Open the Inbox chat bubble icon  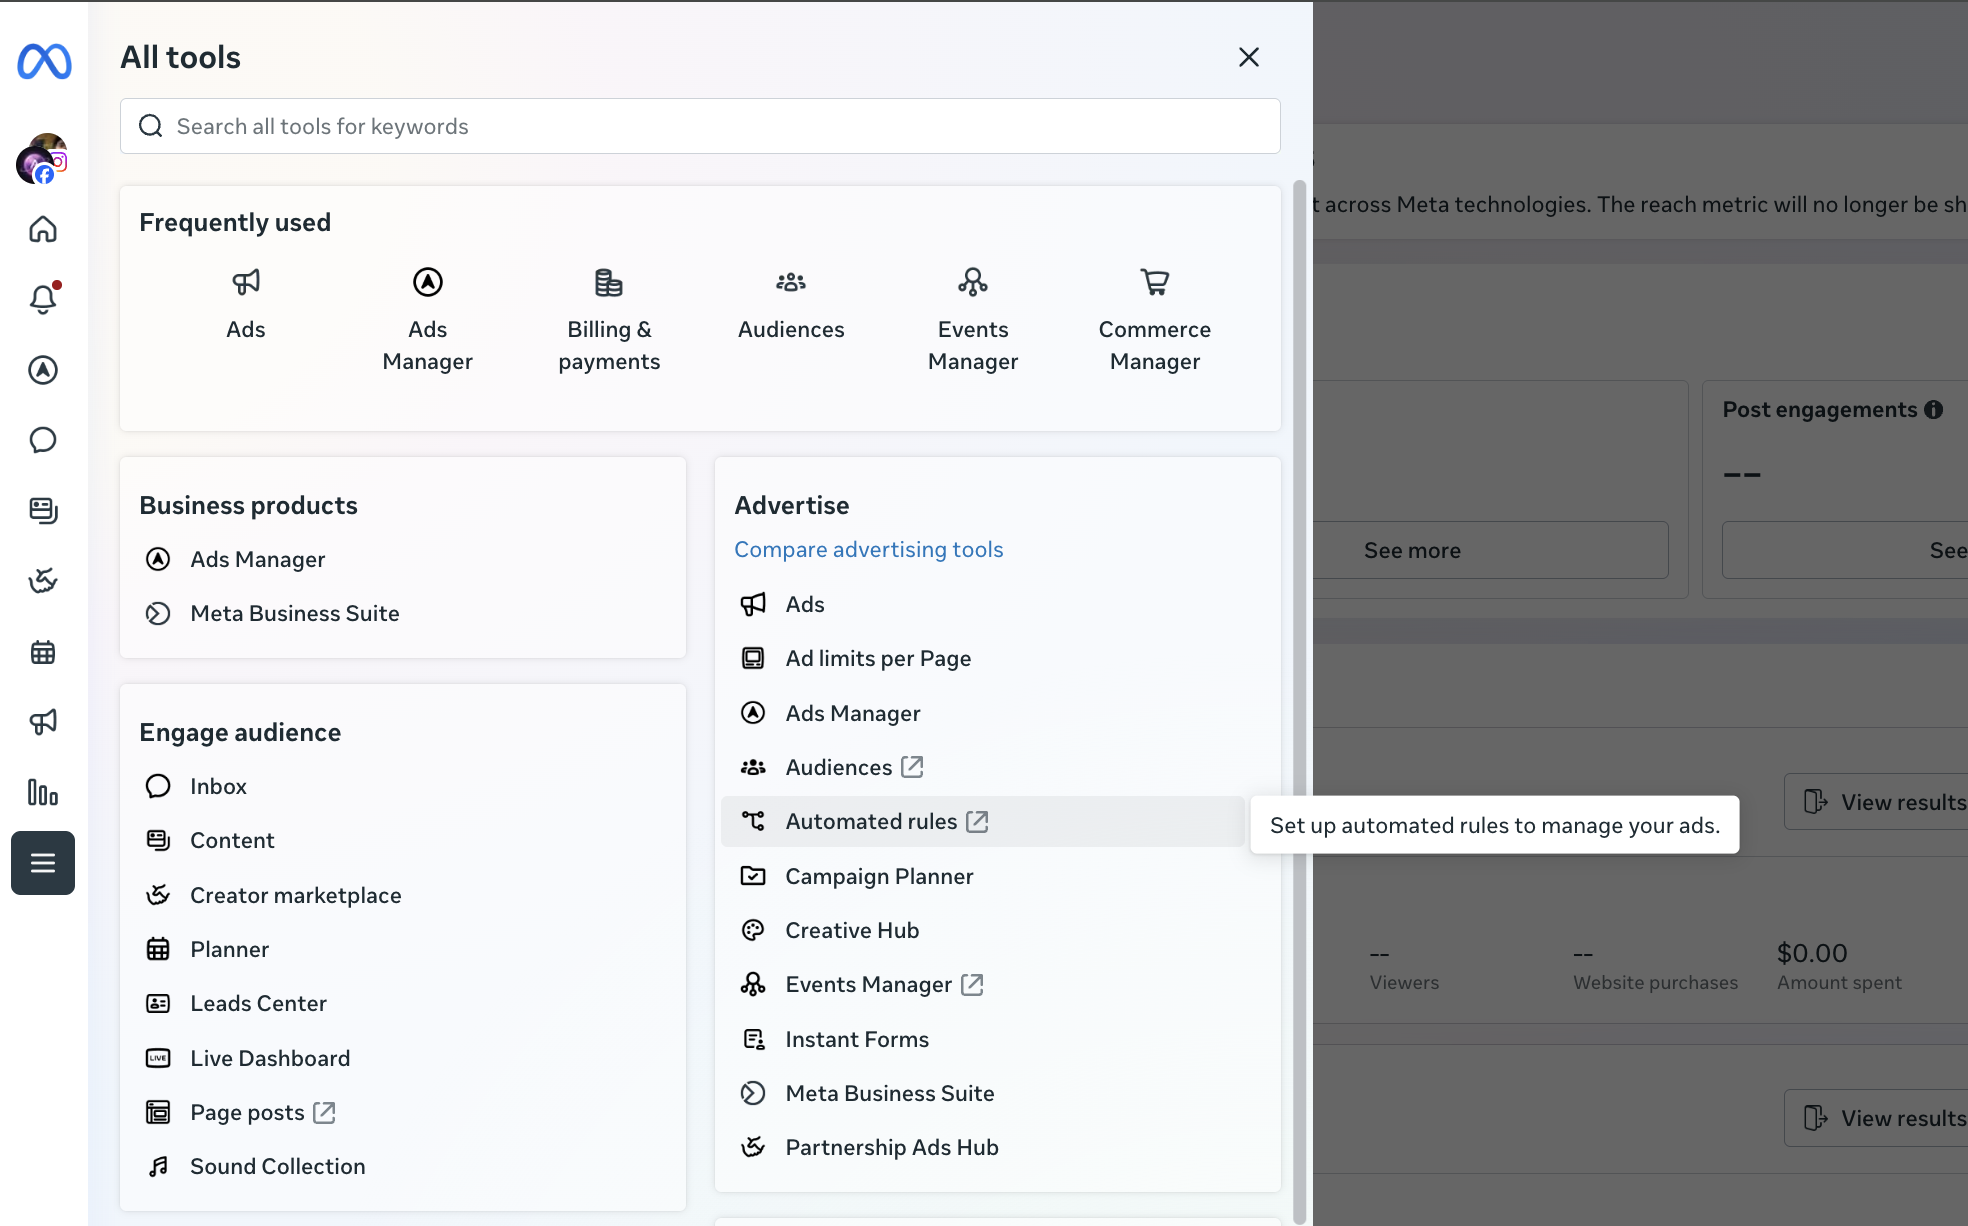coord(43,440)
